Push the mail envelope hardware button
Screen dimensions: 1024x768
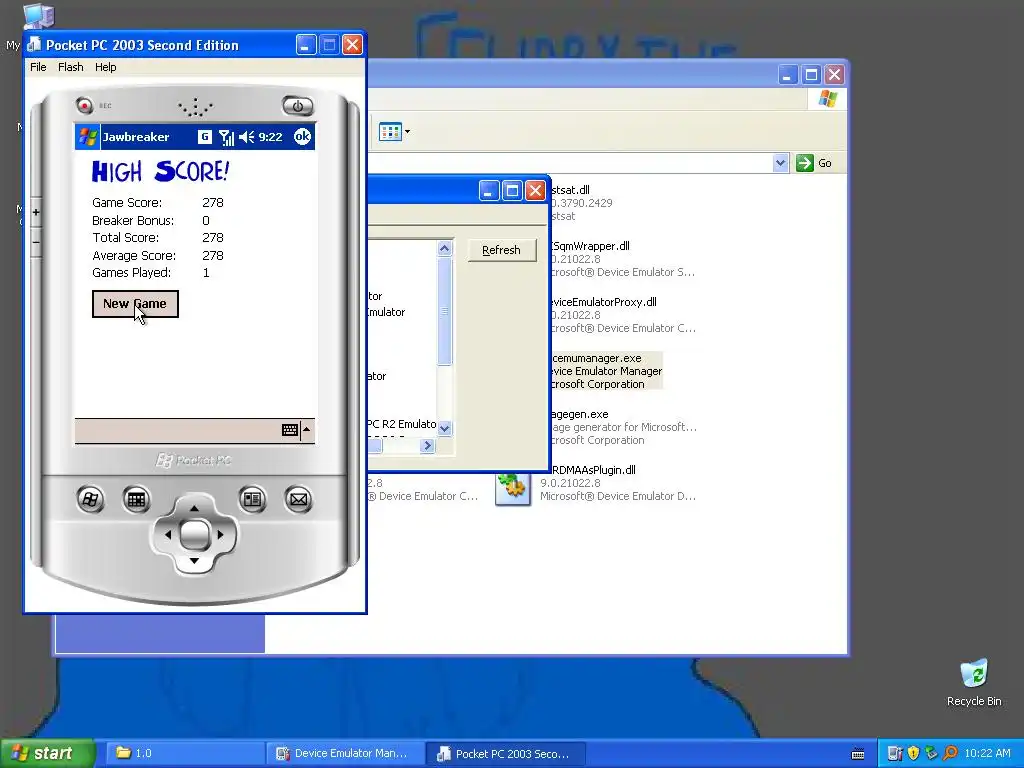pyautogui.click(x=298, y=500)
